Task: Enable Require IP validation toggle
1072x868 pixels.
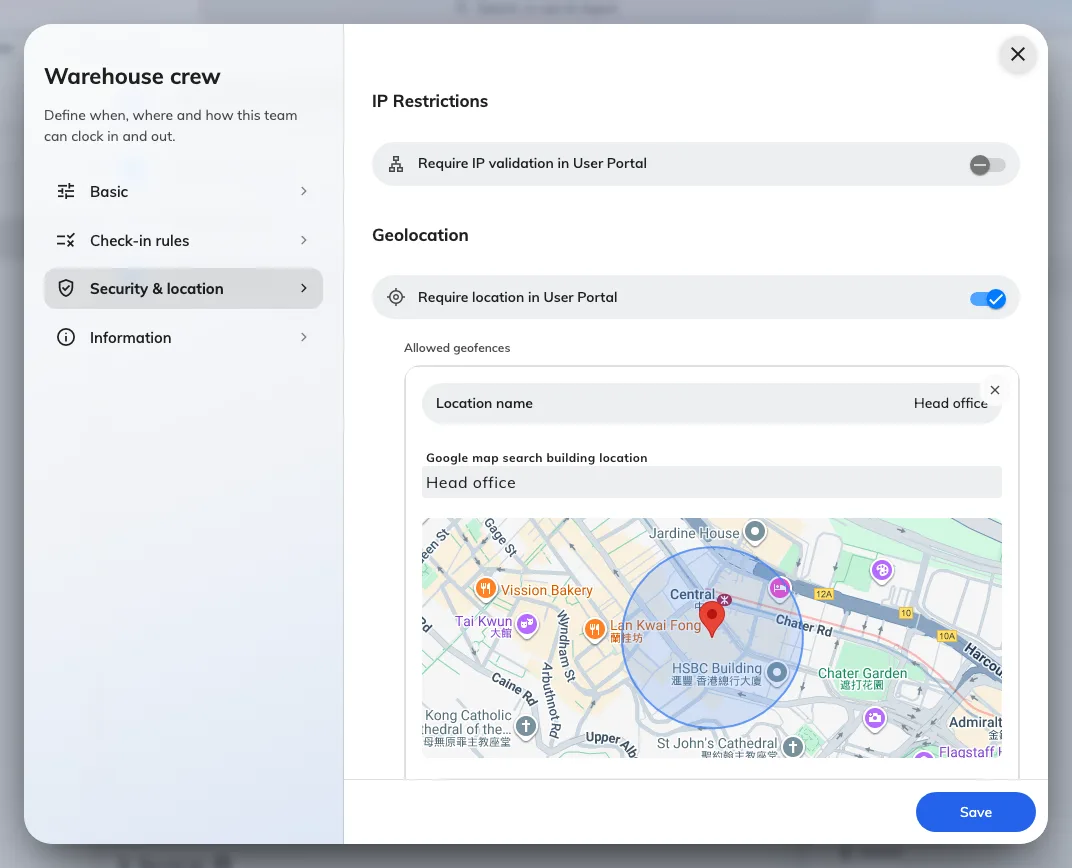Action: point(987,165)
